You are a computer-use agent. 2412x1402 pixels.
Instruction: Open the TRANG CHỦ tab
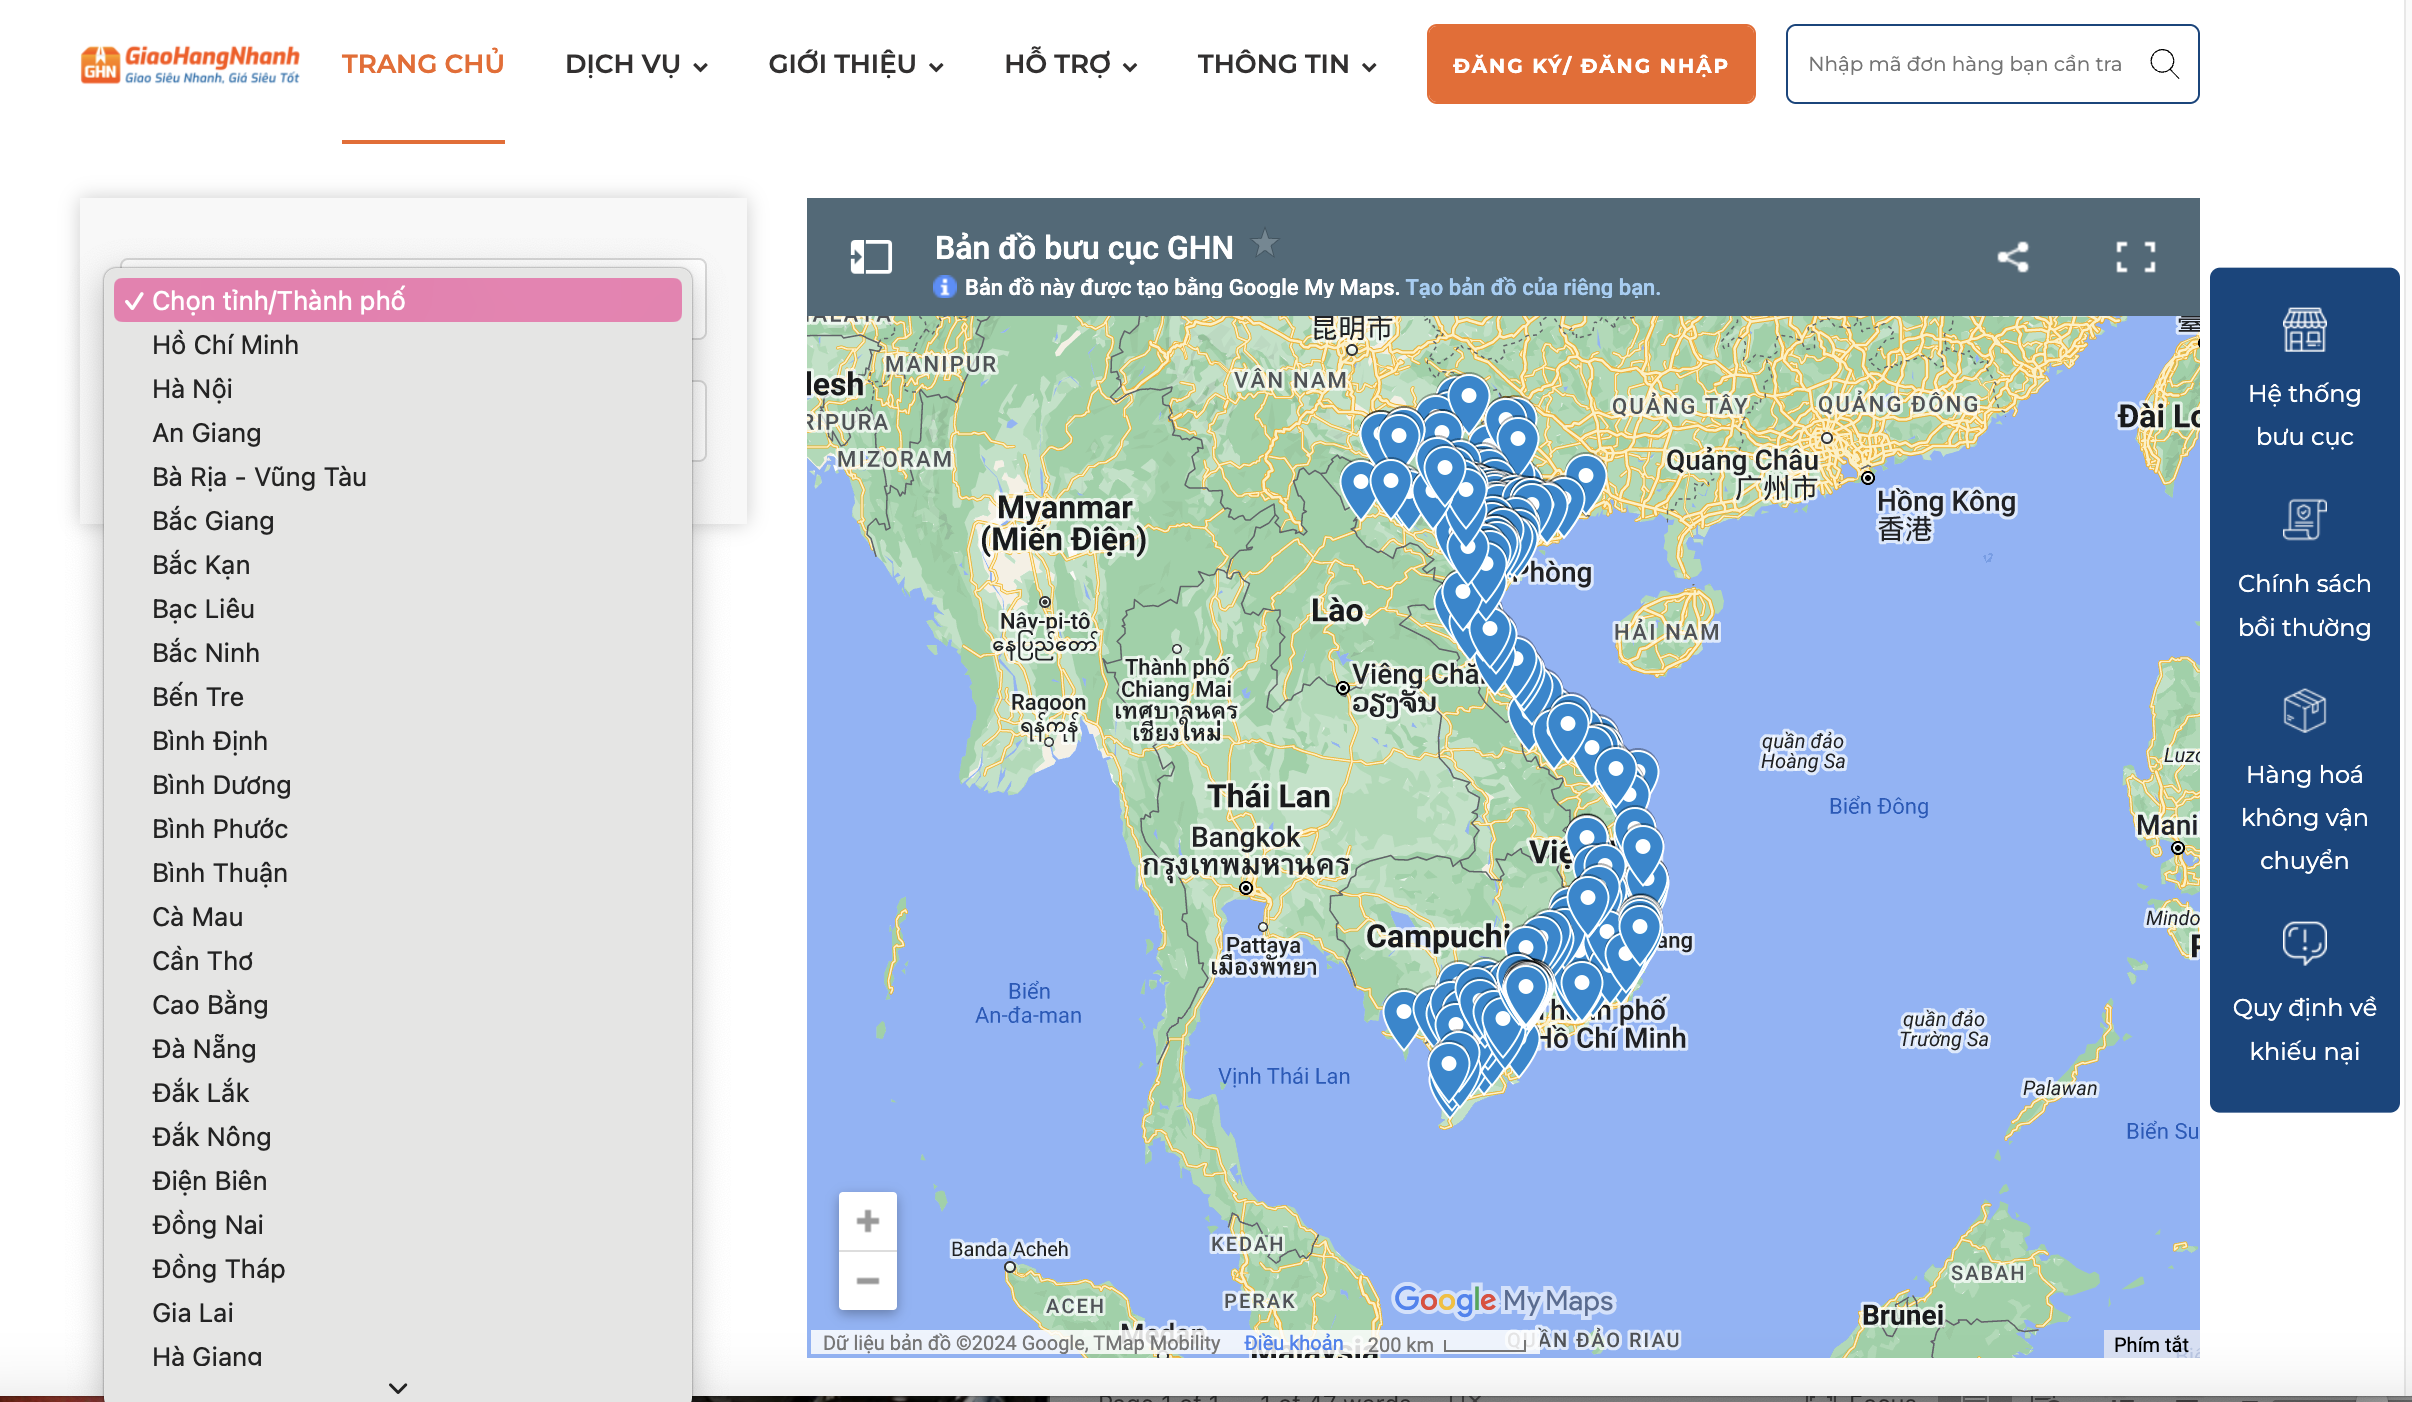coord(423,64)
